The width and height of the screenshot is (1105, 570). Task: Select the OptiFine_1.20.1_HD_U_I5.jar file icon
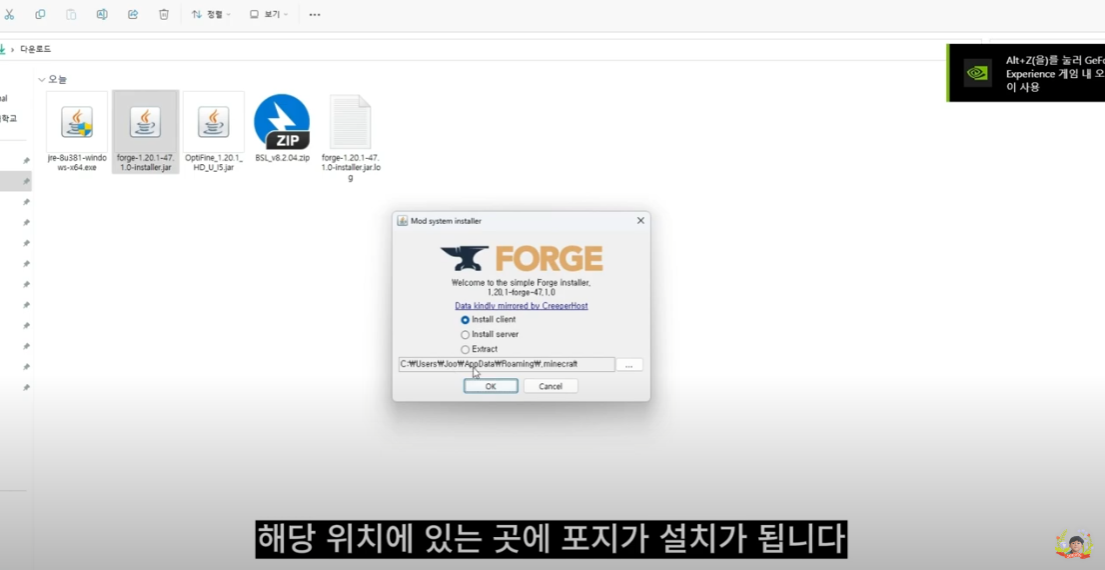click(x=214, y=122)
